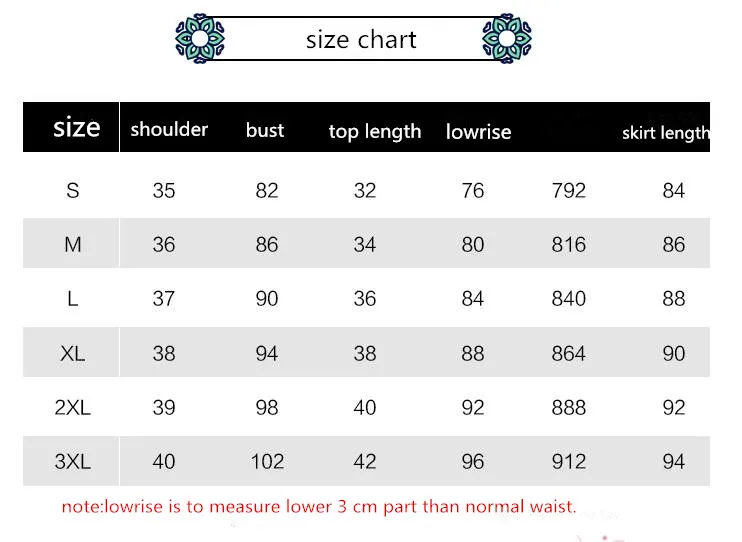Click the L size row label
The image size is (742, 542).
tap(72, 299)
